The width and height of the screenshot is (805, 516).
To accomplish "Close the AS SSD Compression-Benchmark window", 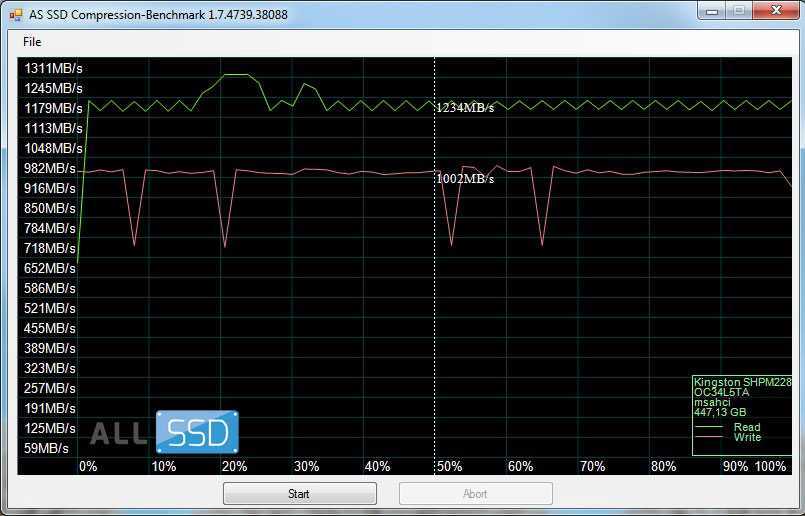I will [x=775, y=11].
